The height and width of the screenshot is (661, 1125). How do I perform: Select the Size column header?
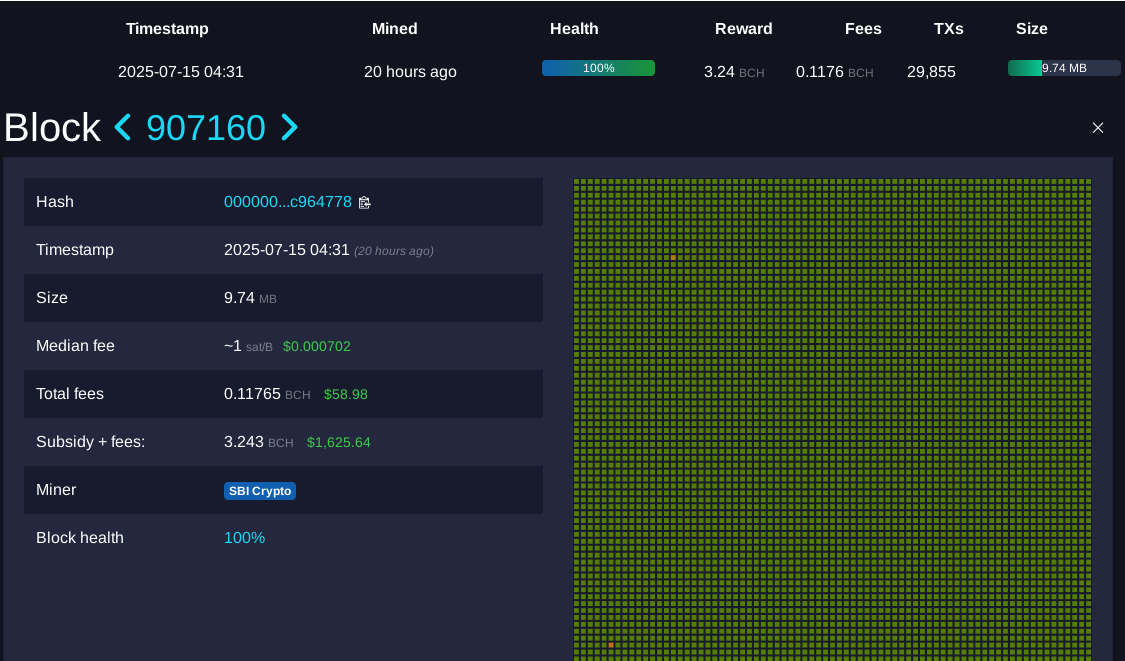click(x=1031, y=29)
